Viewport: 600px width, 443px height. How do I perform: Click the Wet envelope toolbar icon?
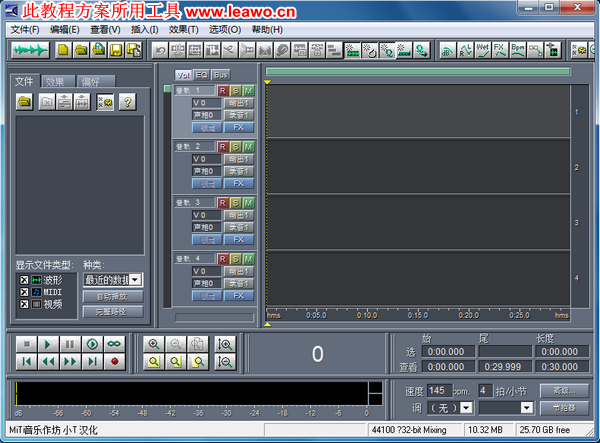(x=483, y=50)
